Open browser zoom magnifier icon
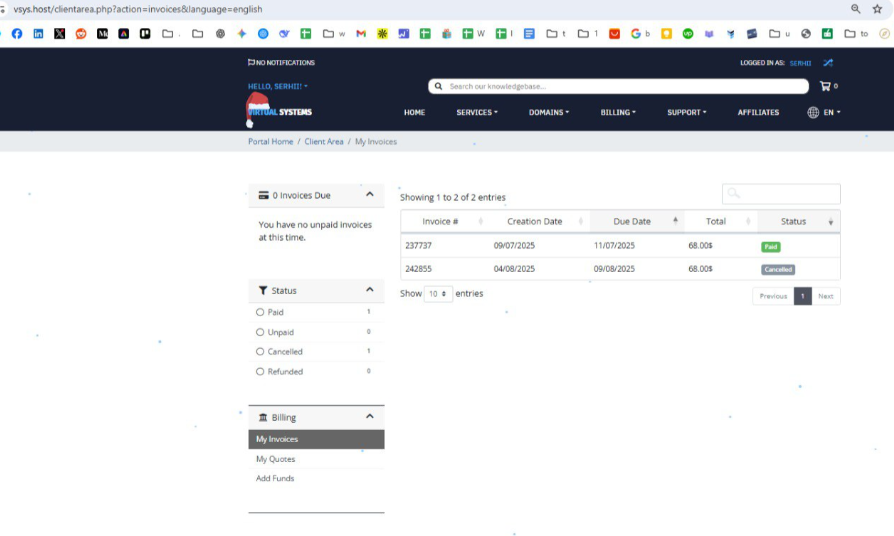Screen dimensions: 894x536 coord(855,9)
